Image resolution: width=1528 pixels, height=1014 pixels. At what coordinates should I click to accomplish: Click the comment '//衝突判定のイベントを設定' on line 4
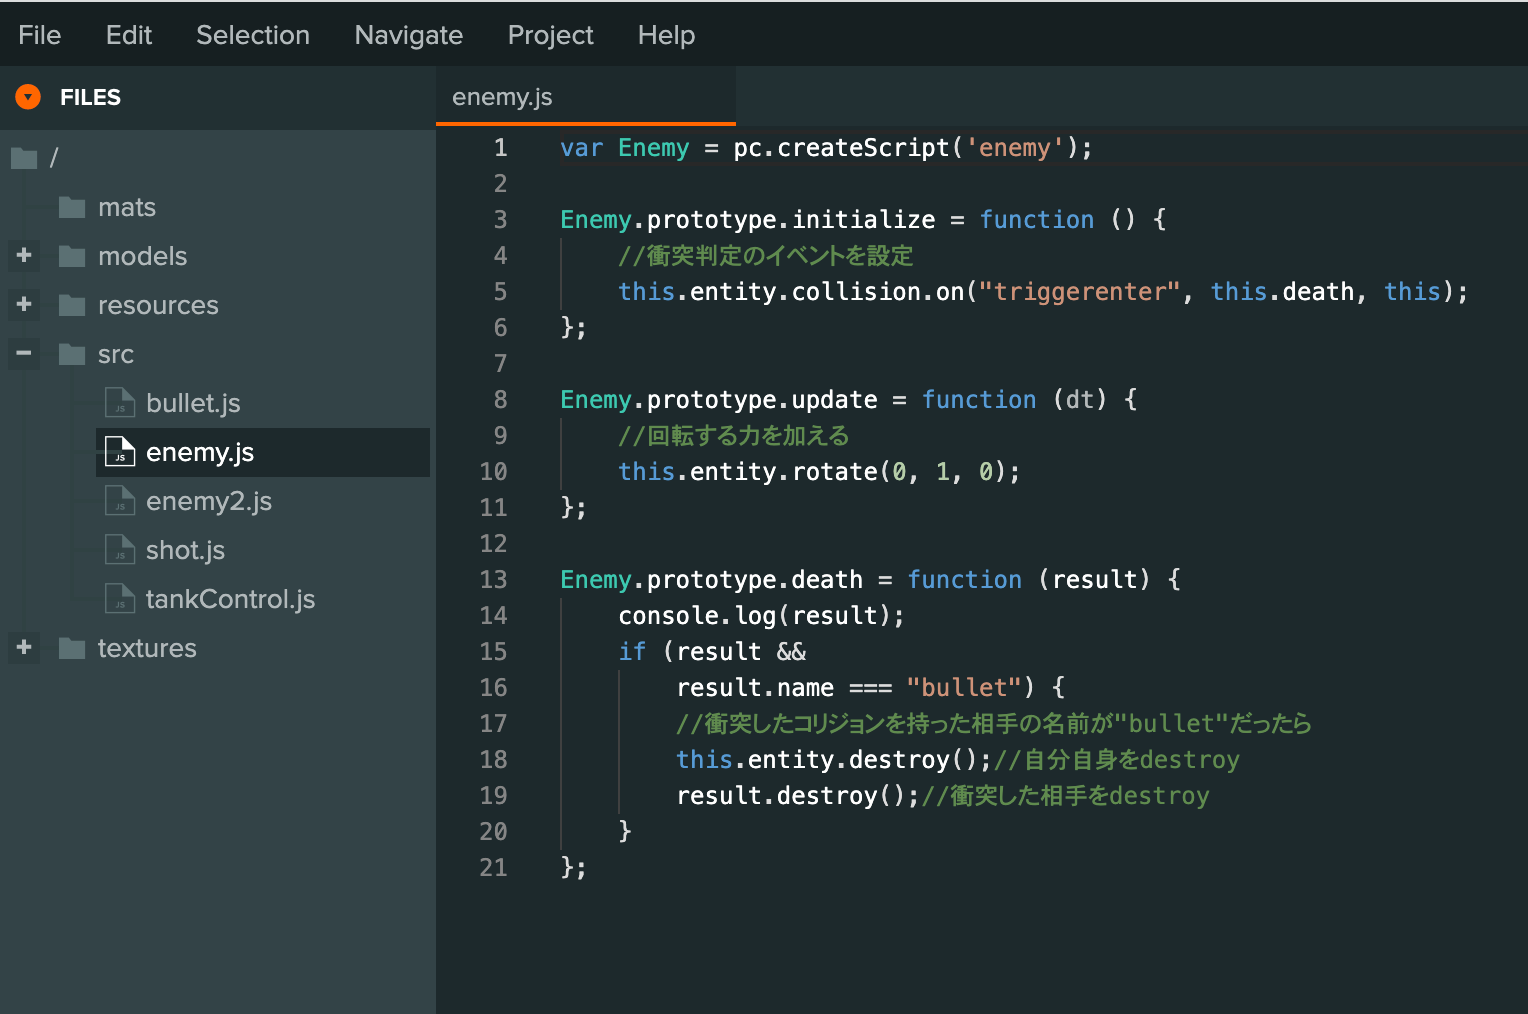(x=766, y=256)
